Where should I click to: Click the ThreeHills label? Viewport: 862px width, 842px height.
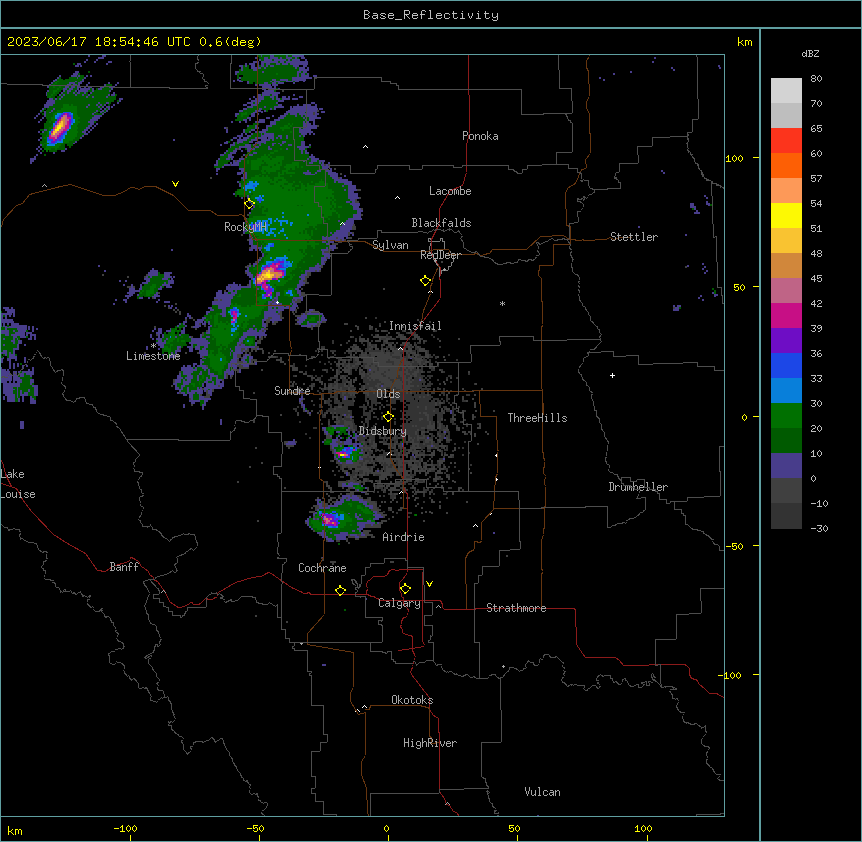(537, 418)
